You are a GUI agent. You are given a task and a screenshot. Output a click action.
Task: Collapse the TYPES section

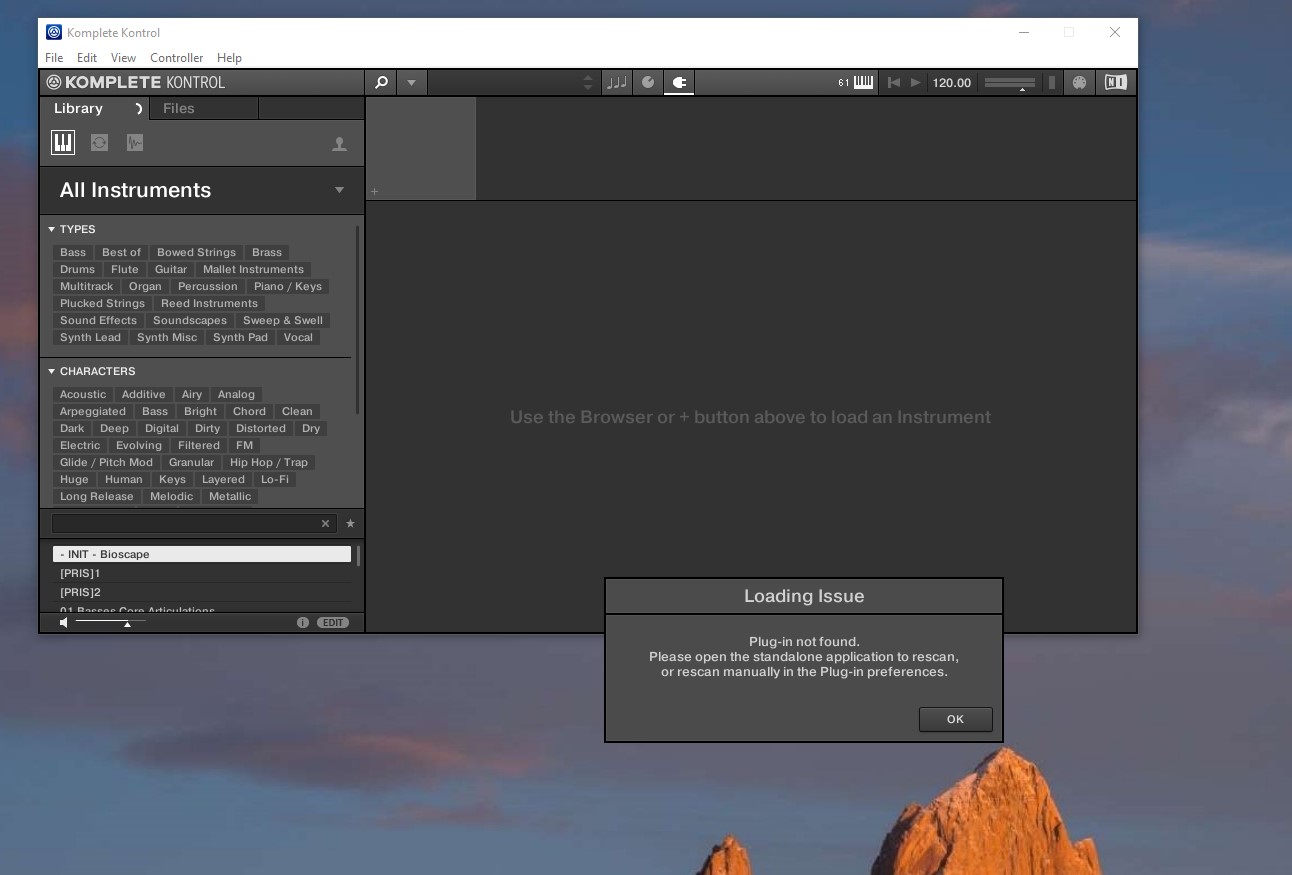[52, 229]
